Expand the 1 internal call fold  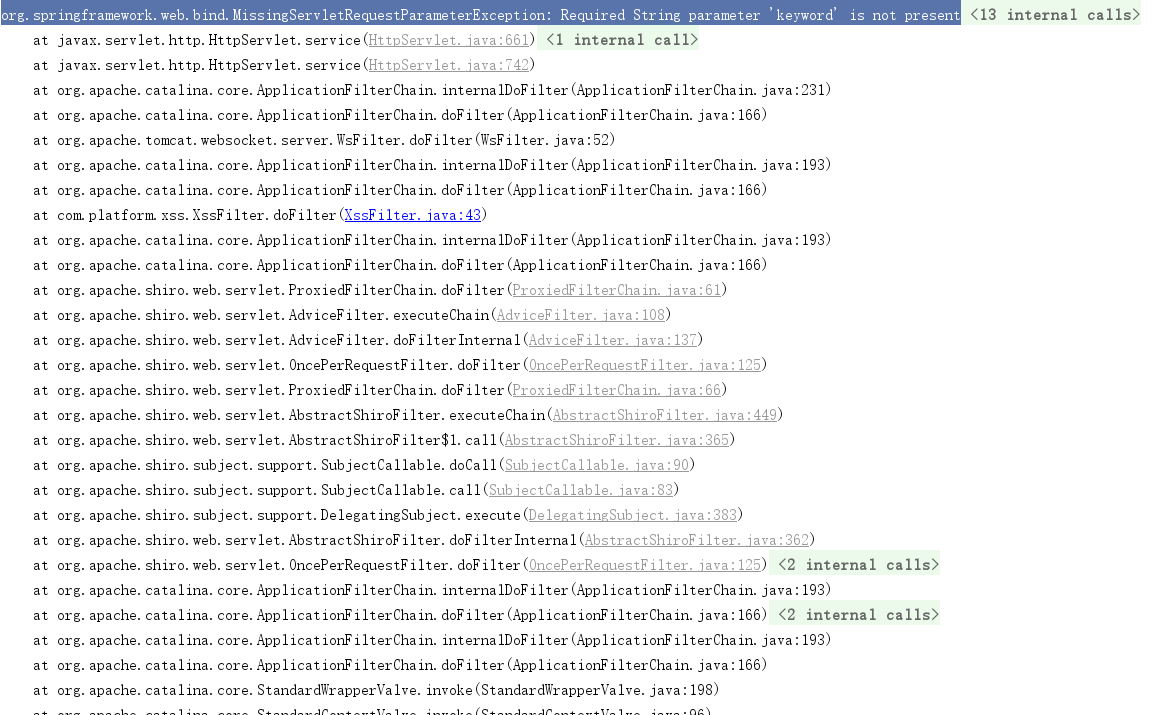click(x=622, y=40)
